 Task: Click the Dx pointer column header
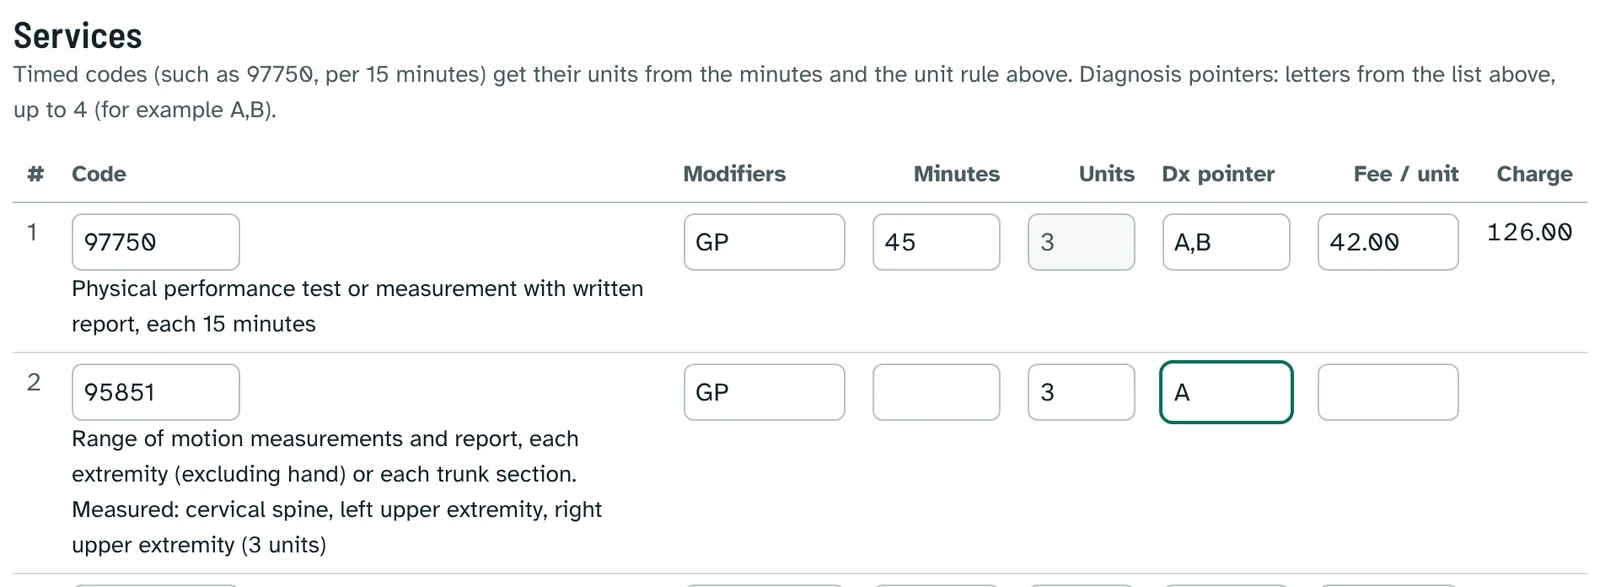1218,174
